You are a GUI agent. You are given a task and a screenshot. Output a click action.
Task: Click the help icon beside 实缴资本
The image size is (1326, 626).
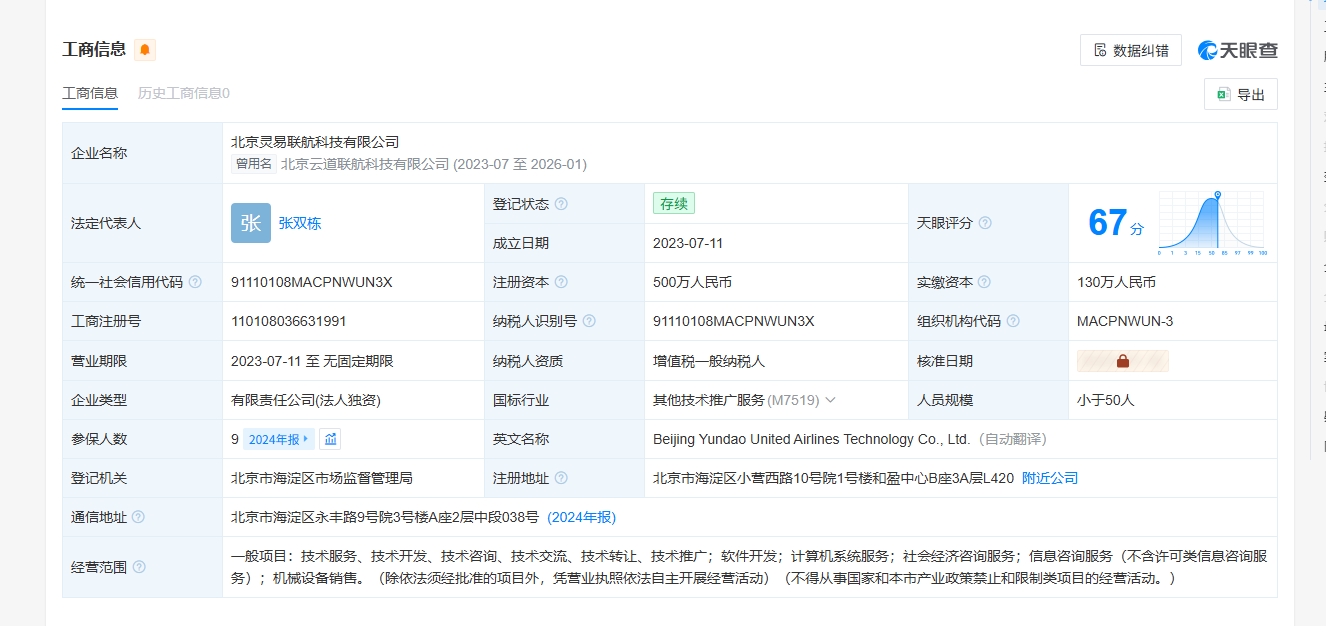[x=985, y=282]
